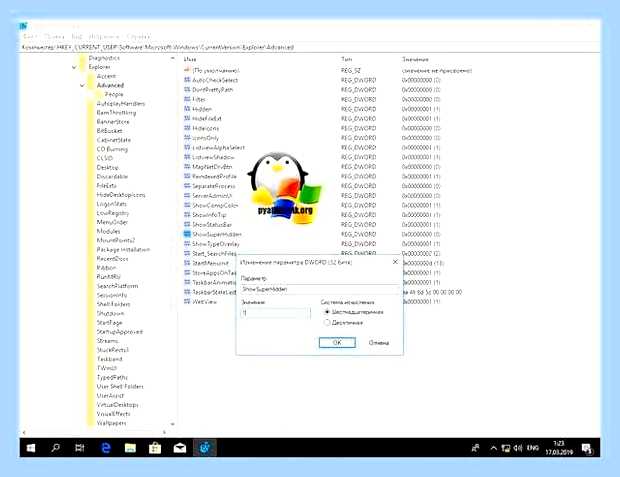This screenshot has height=477, width=620.
Task: Select the BitBucket key
Action: click(110, 131)
